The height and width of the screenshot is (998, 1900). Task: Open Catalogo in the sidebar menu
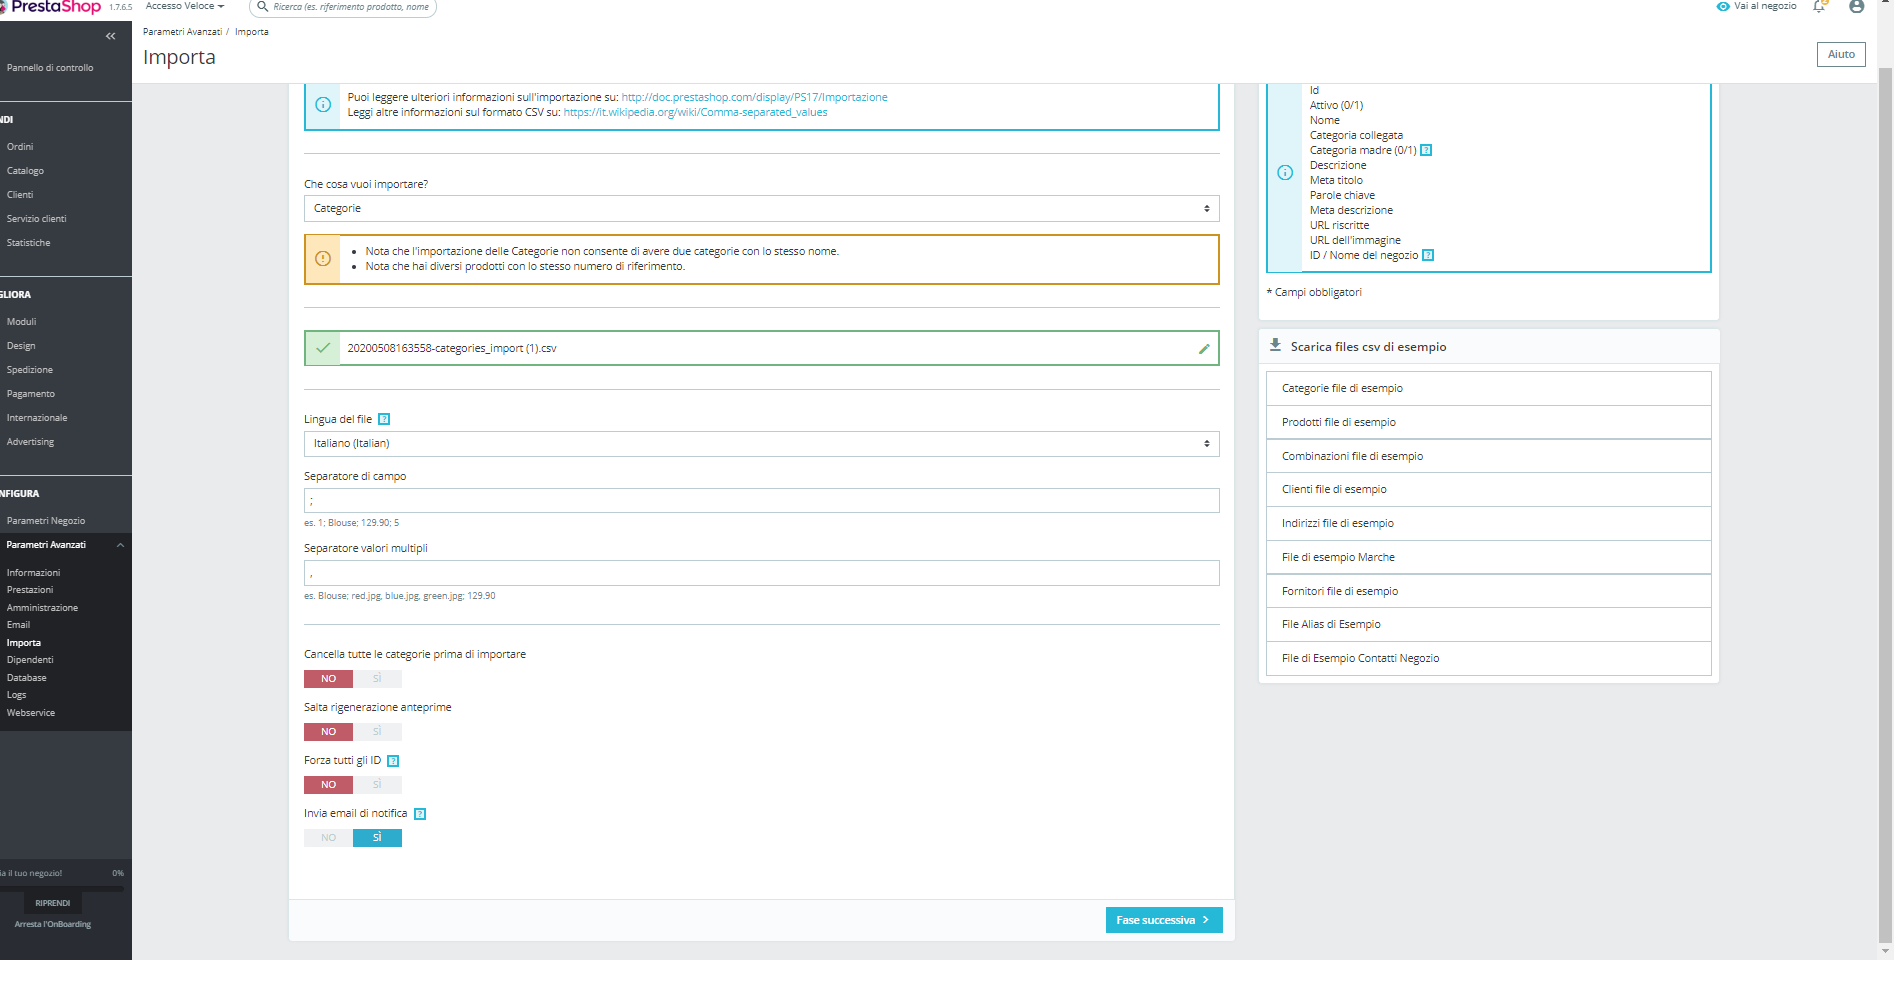(25, 171)
